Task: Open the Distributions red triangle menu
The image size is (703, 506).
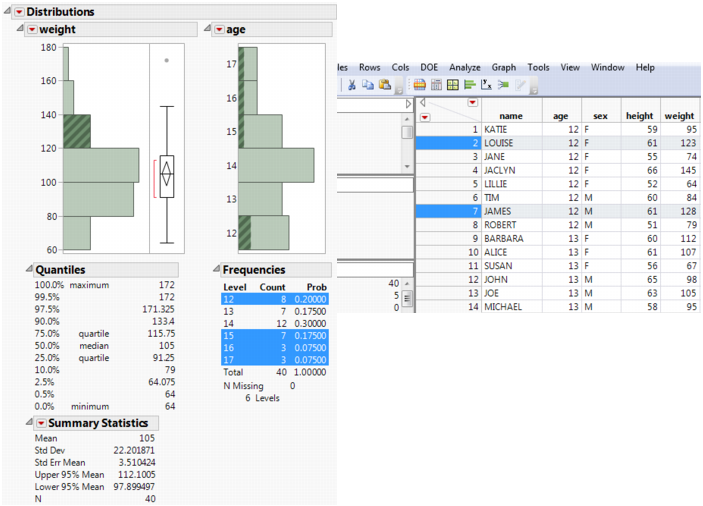Action: tap(19, 12)
